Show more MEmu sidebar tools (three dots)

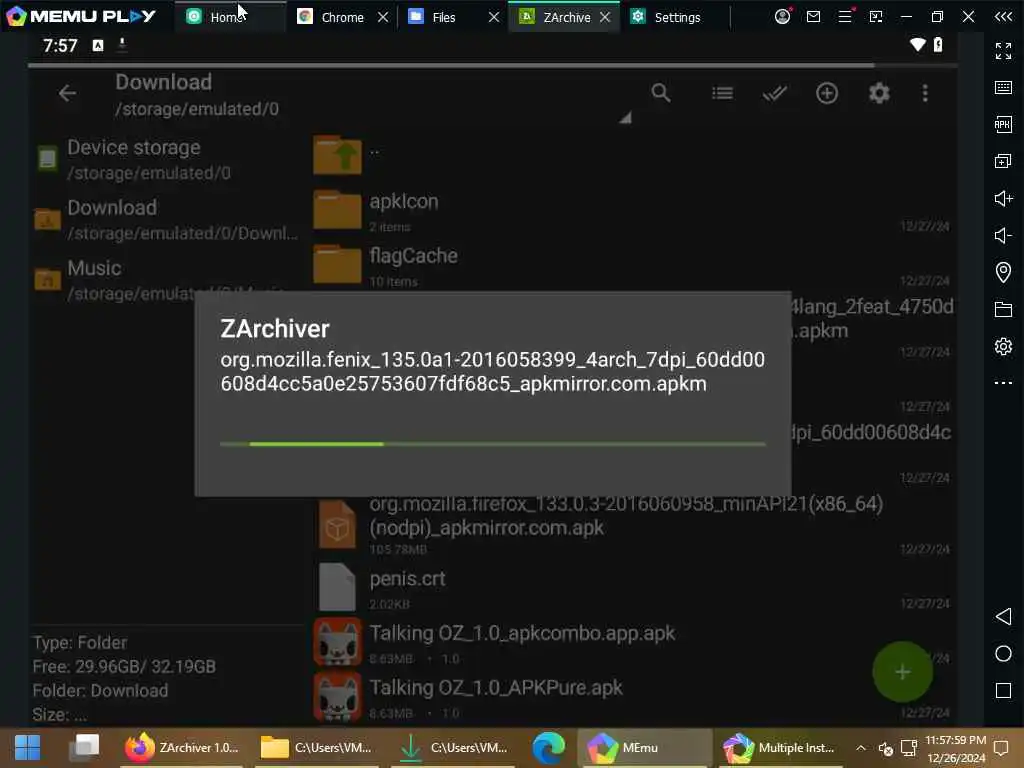[1003, 383]
